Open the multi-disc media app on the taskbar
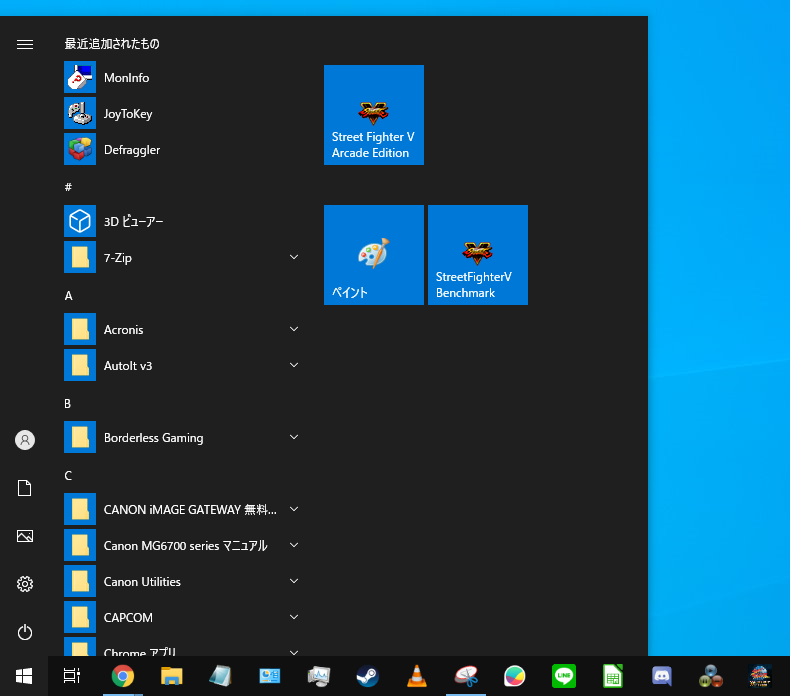Screen dimensions: 790x696 tap(710, 676)
